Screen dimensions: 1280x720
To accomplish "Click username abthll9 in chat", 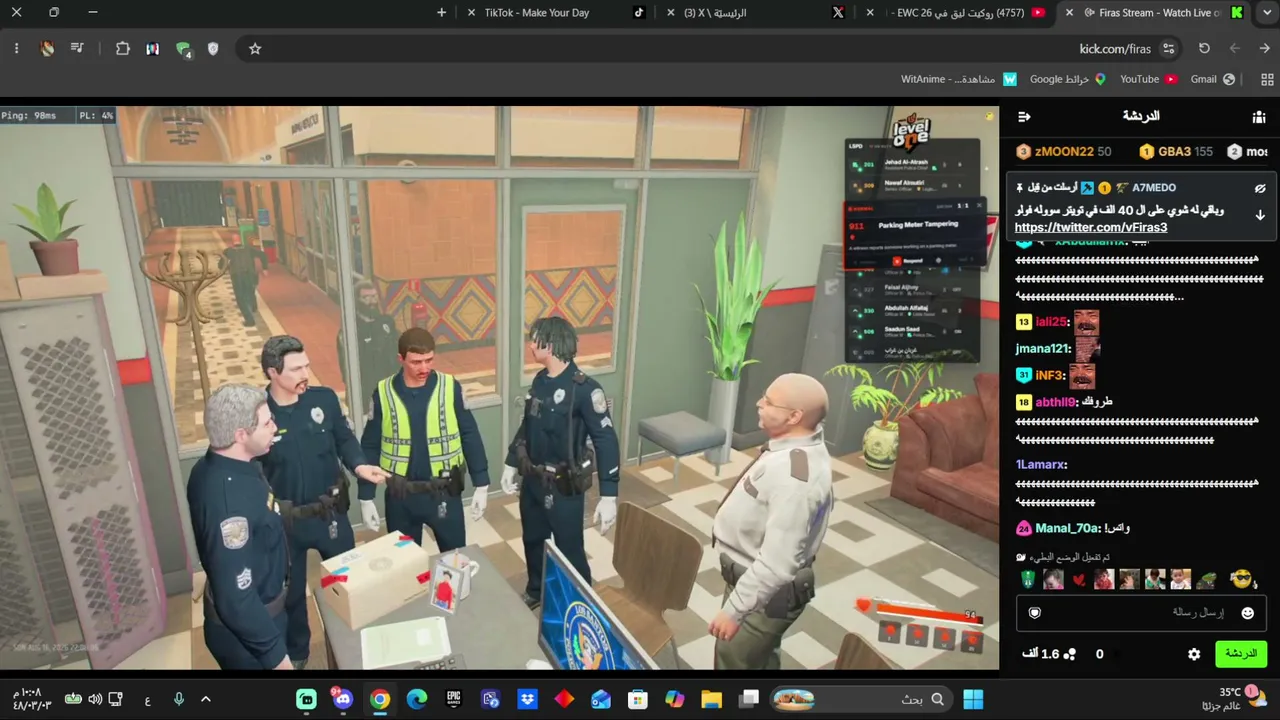I will coord(1055,402).
